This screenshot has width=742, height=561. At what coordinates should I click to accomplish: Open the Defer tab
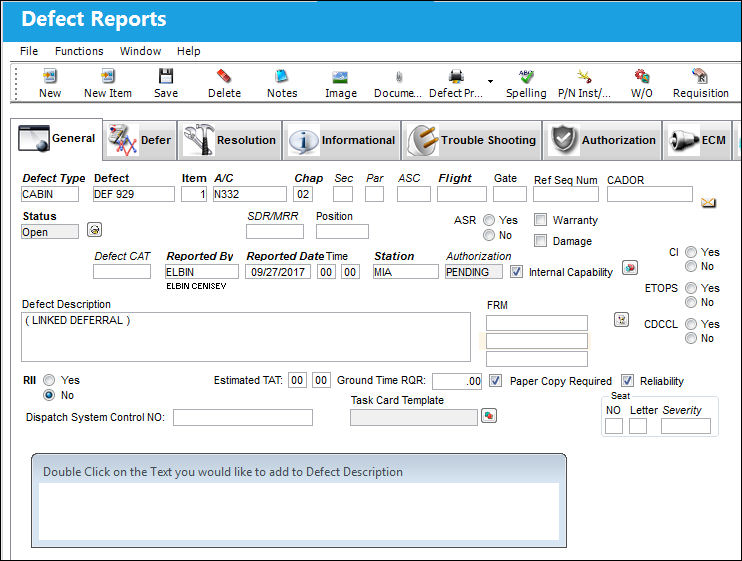click(140, 140)
